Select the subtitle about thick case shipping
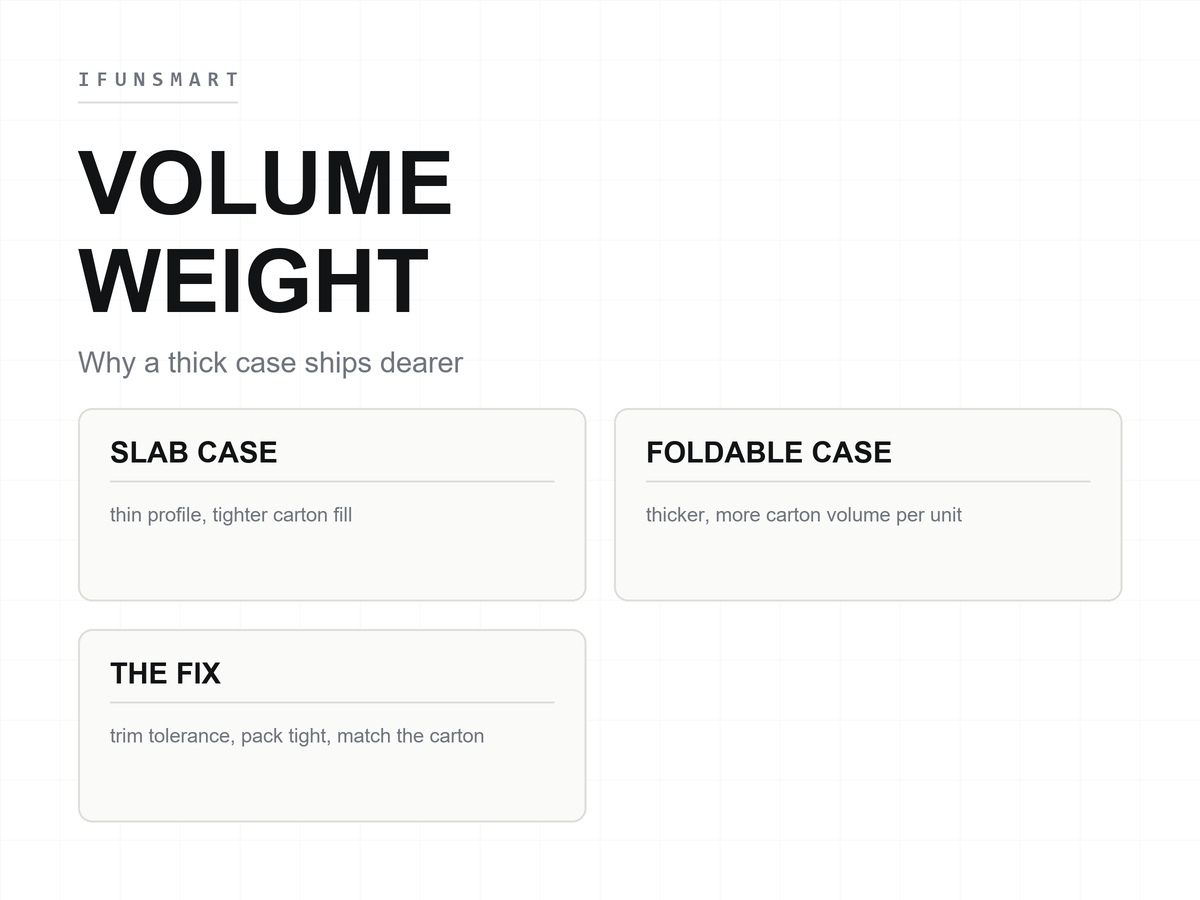Viewport: 1200px width, 900px height. tap(270, 362)
